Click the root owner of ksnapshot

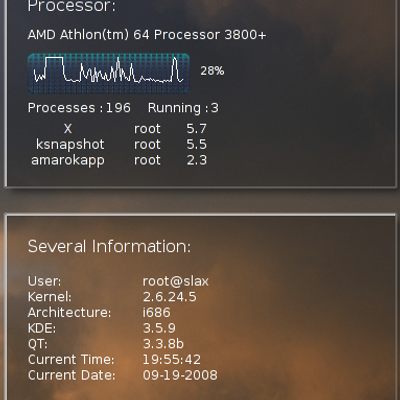(x=147, y=145)
